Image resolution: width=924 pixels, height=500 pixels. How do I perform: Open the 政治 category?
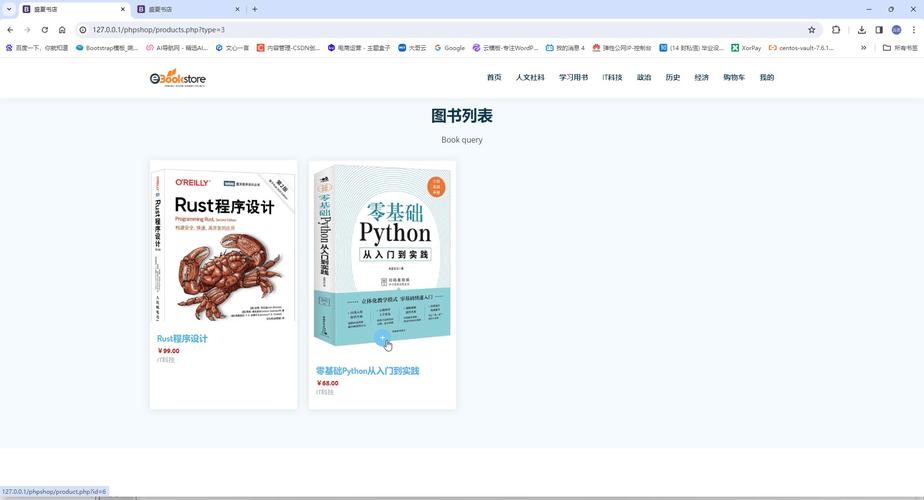pyautogui.click(x=644, y=77)
